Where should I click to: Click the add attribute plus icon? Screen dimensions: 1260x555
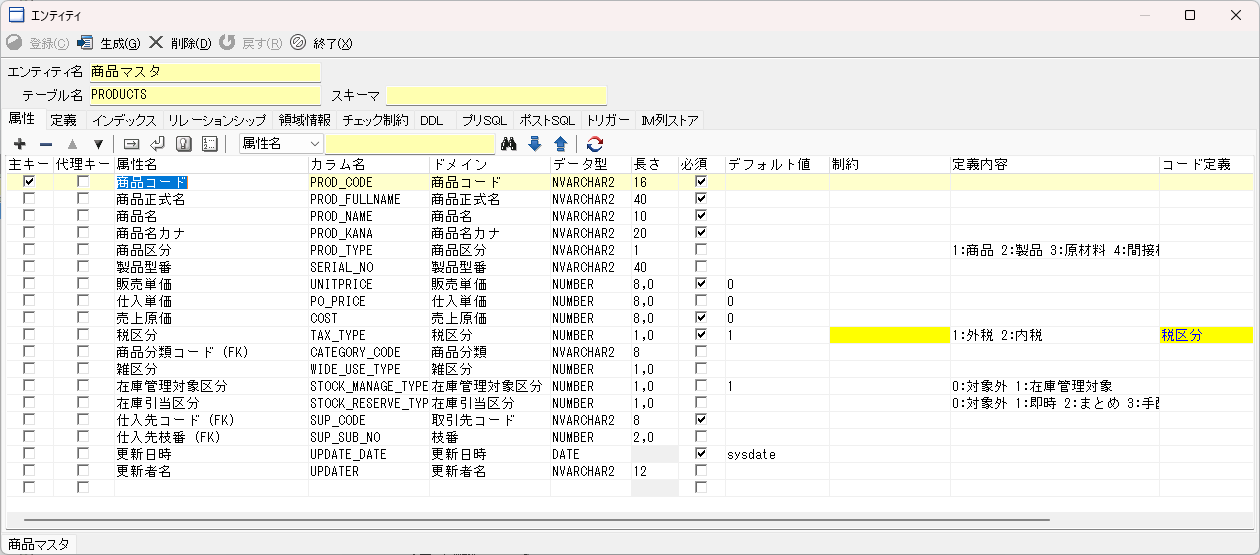[x=19, y=144]
